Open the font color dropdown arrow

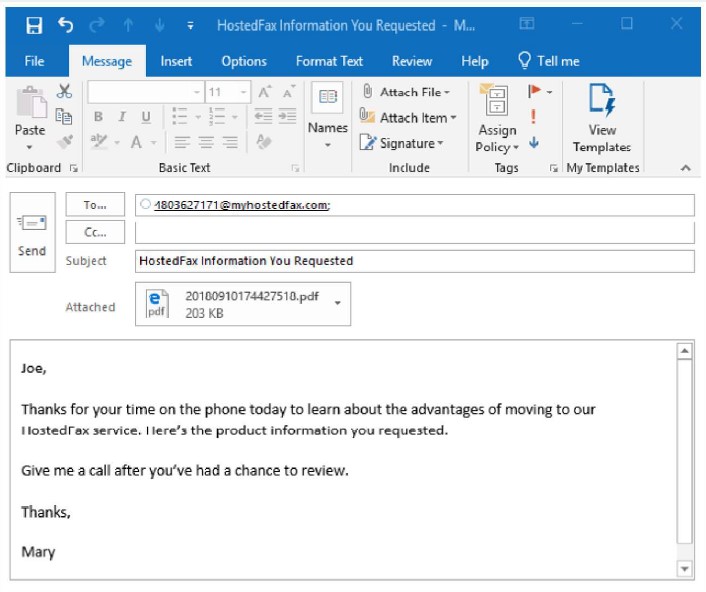pyautogui.click(x=154, y=143)
